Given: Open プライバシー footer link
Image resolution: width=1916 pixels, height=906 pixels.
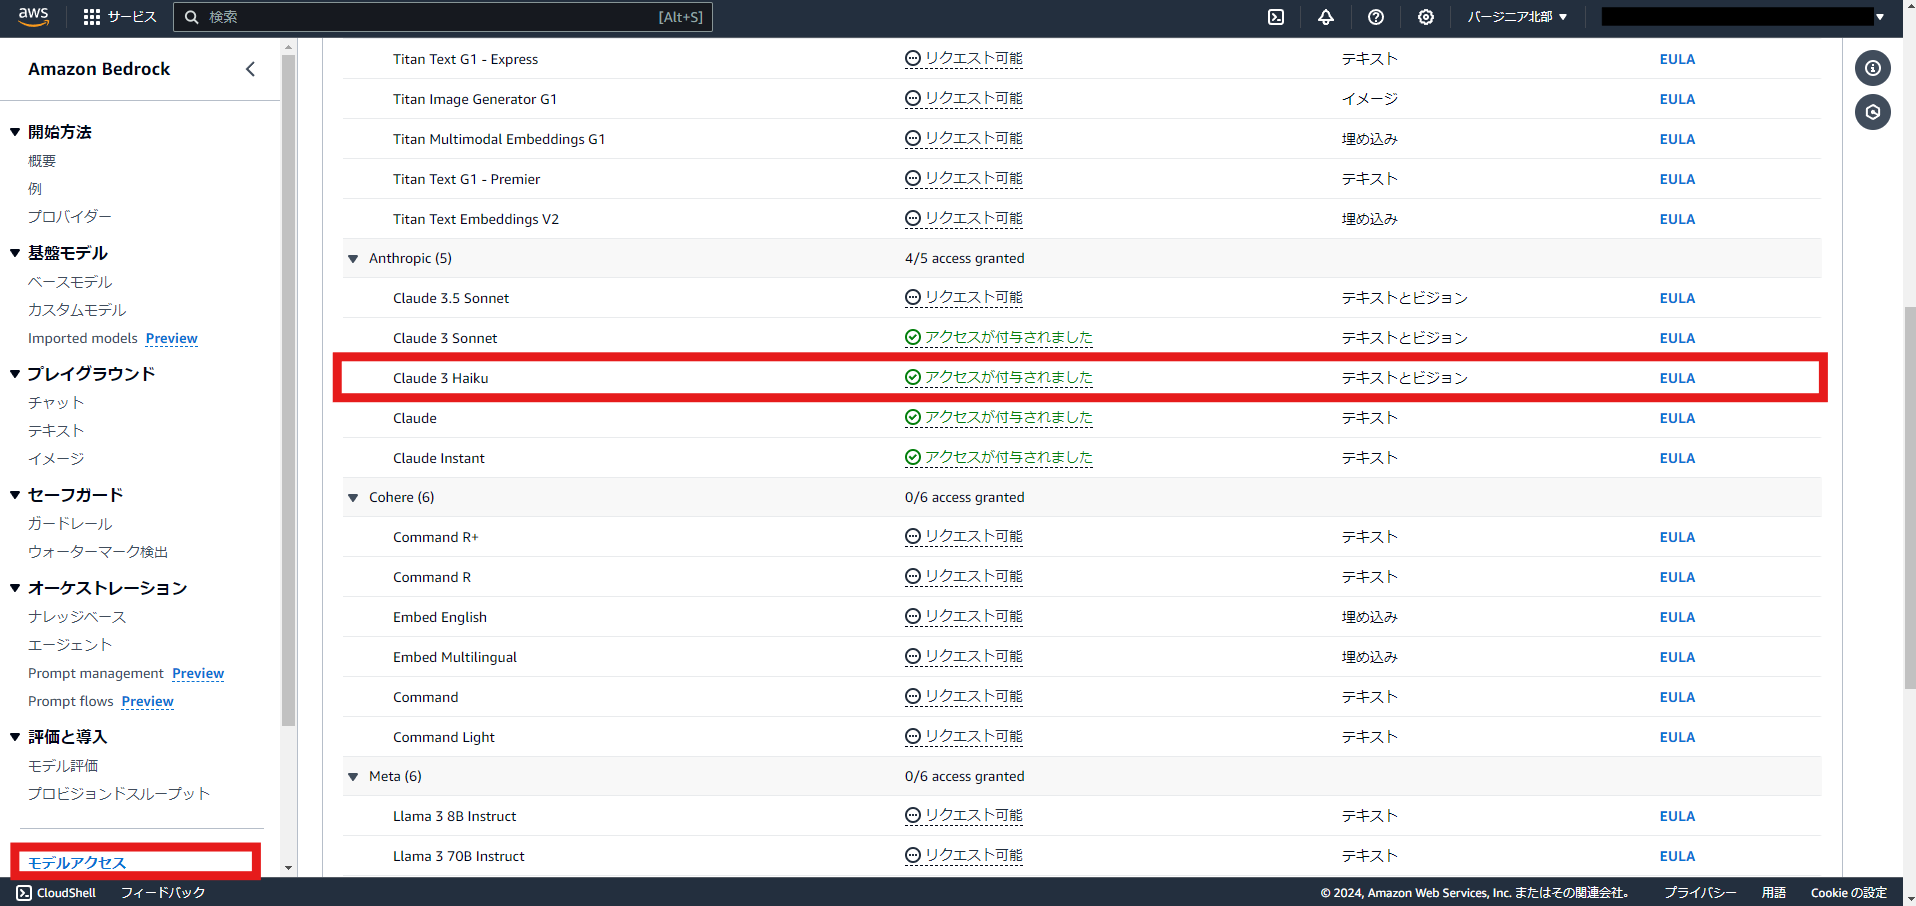Looking at the screenshot, I should (1700, 893).
